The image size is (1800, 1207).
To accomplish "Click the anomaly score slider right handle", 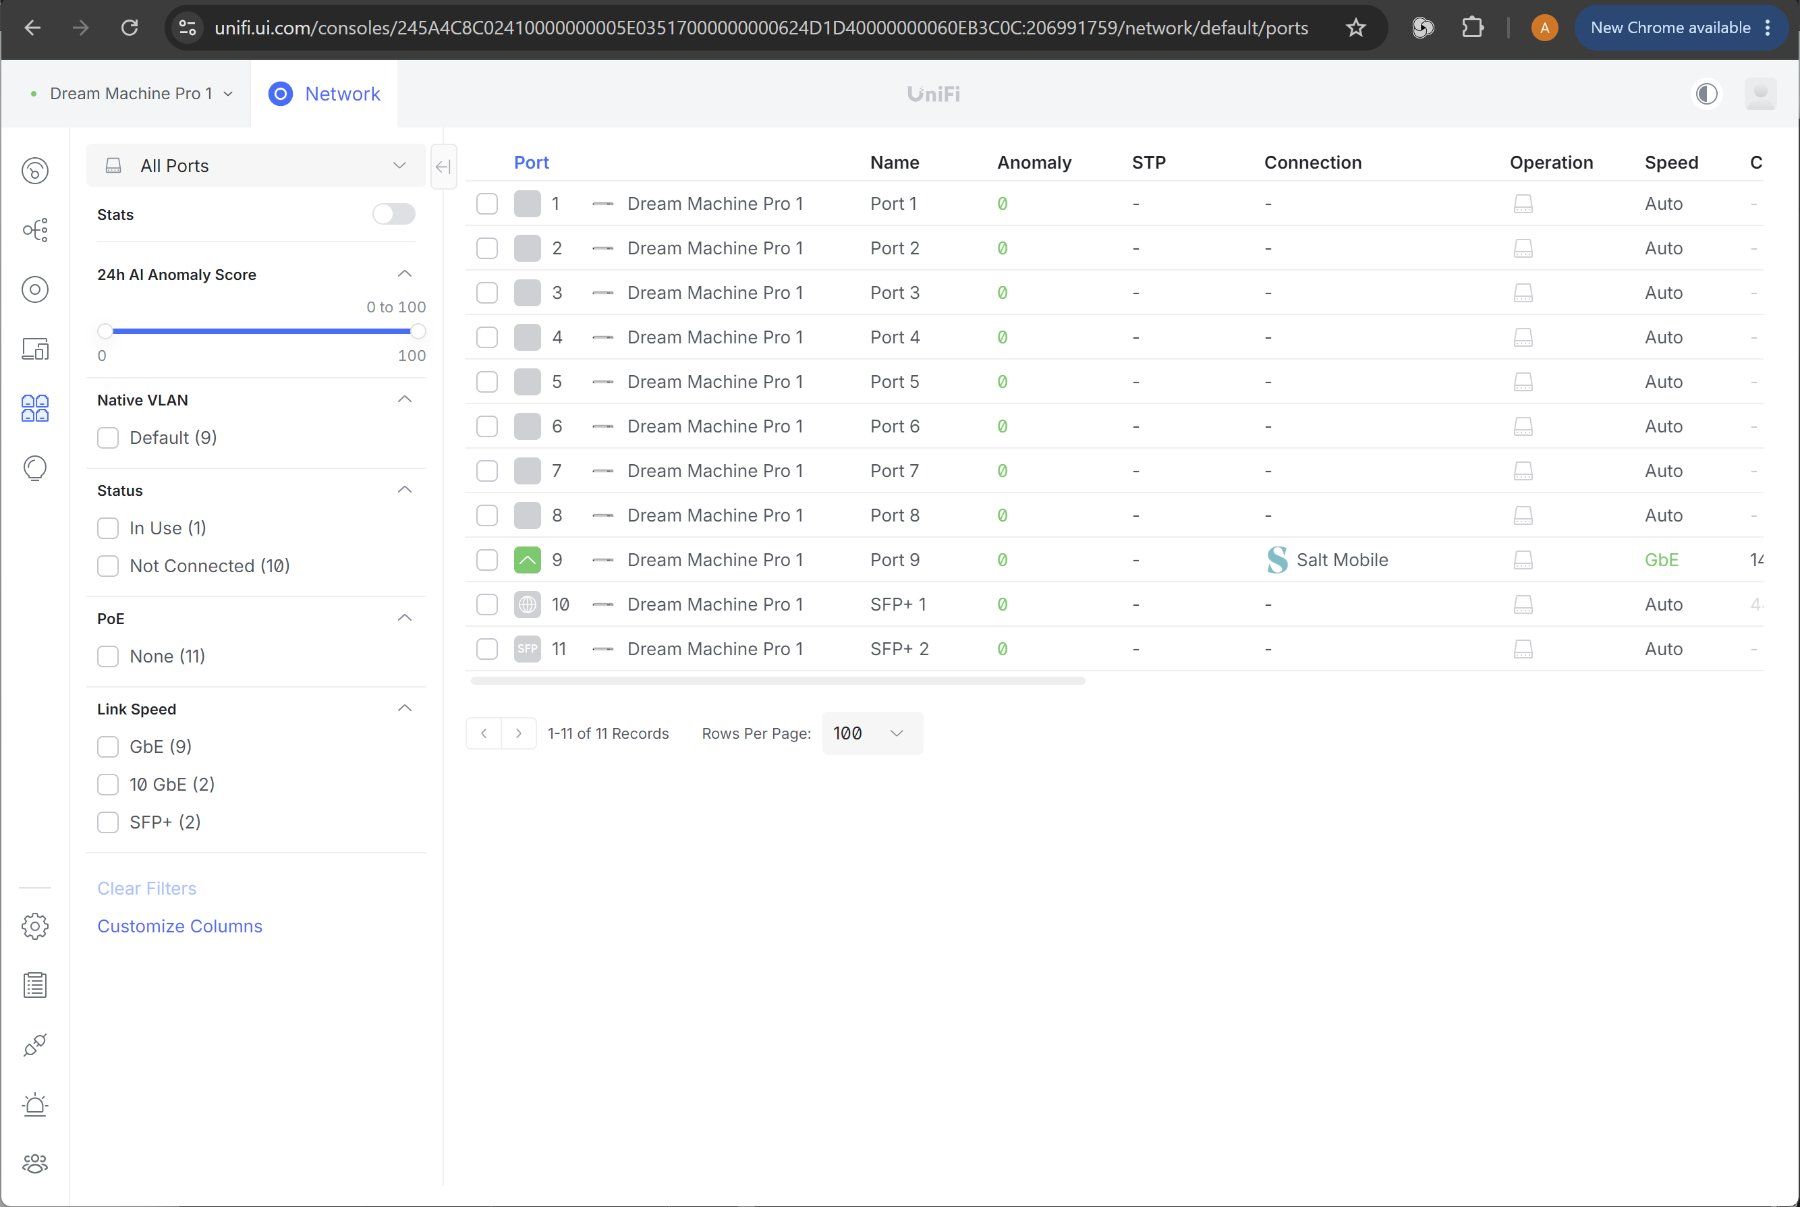I will click(418, 331).
